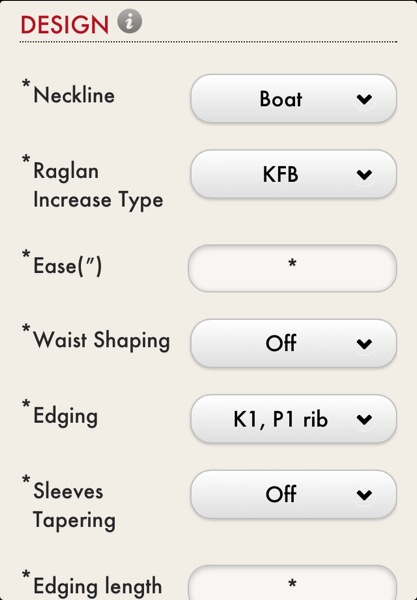Focus the Edging length input field

tap(292, 582)
